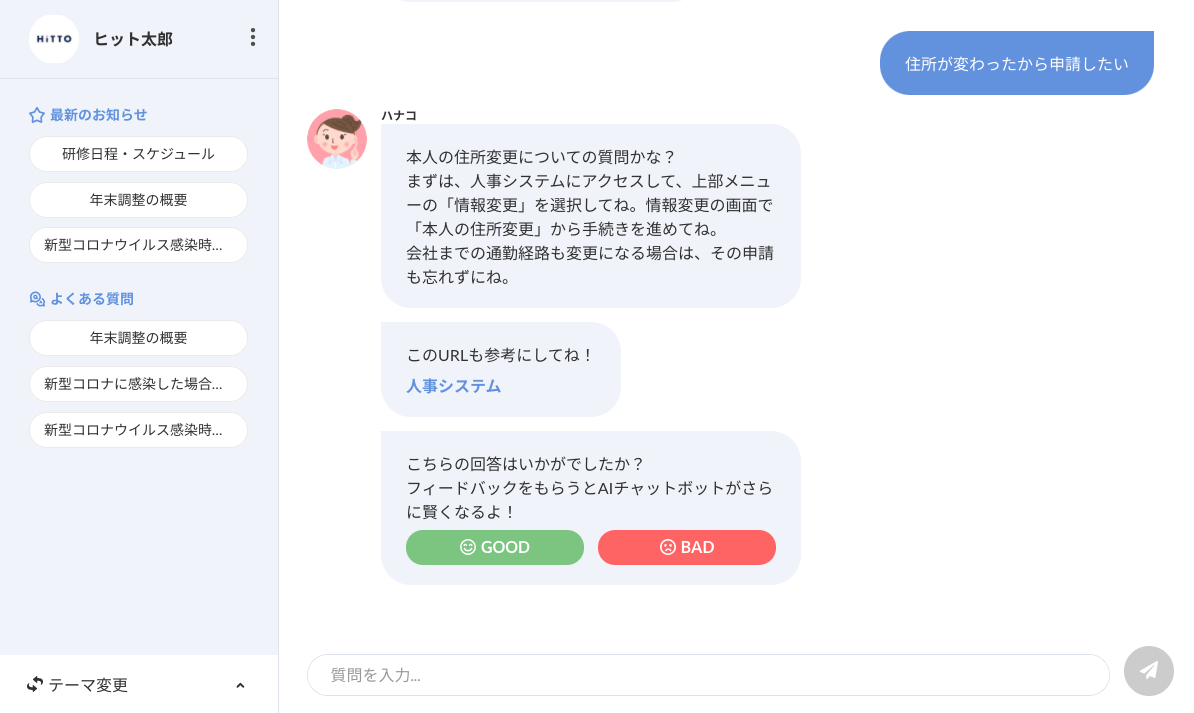Click the star icon beside 最新のお知らせ
This screenshot has height=713, width=1194.
coord(37,115)
